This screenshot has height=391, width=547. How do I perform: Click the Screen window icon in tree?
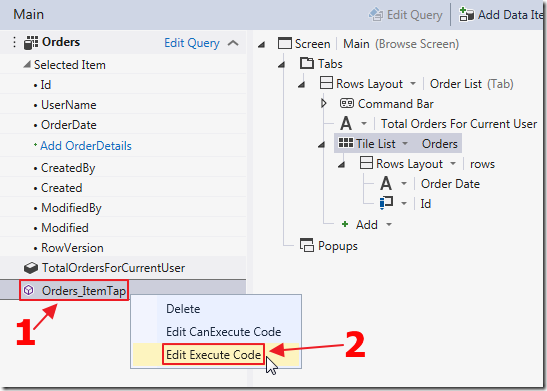pos(285,44)
